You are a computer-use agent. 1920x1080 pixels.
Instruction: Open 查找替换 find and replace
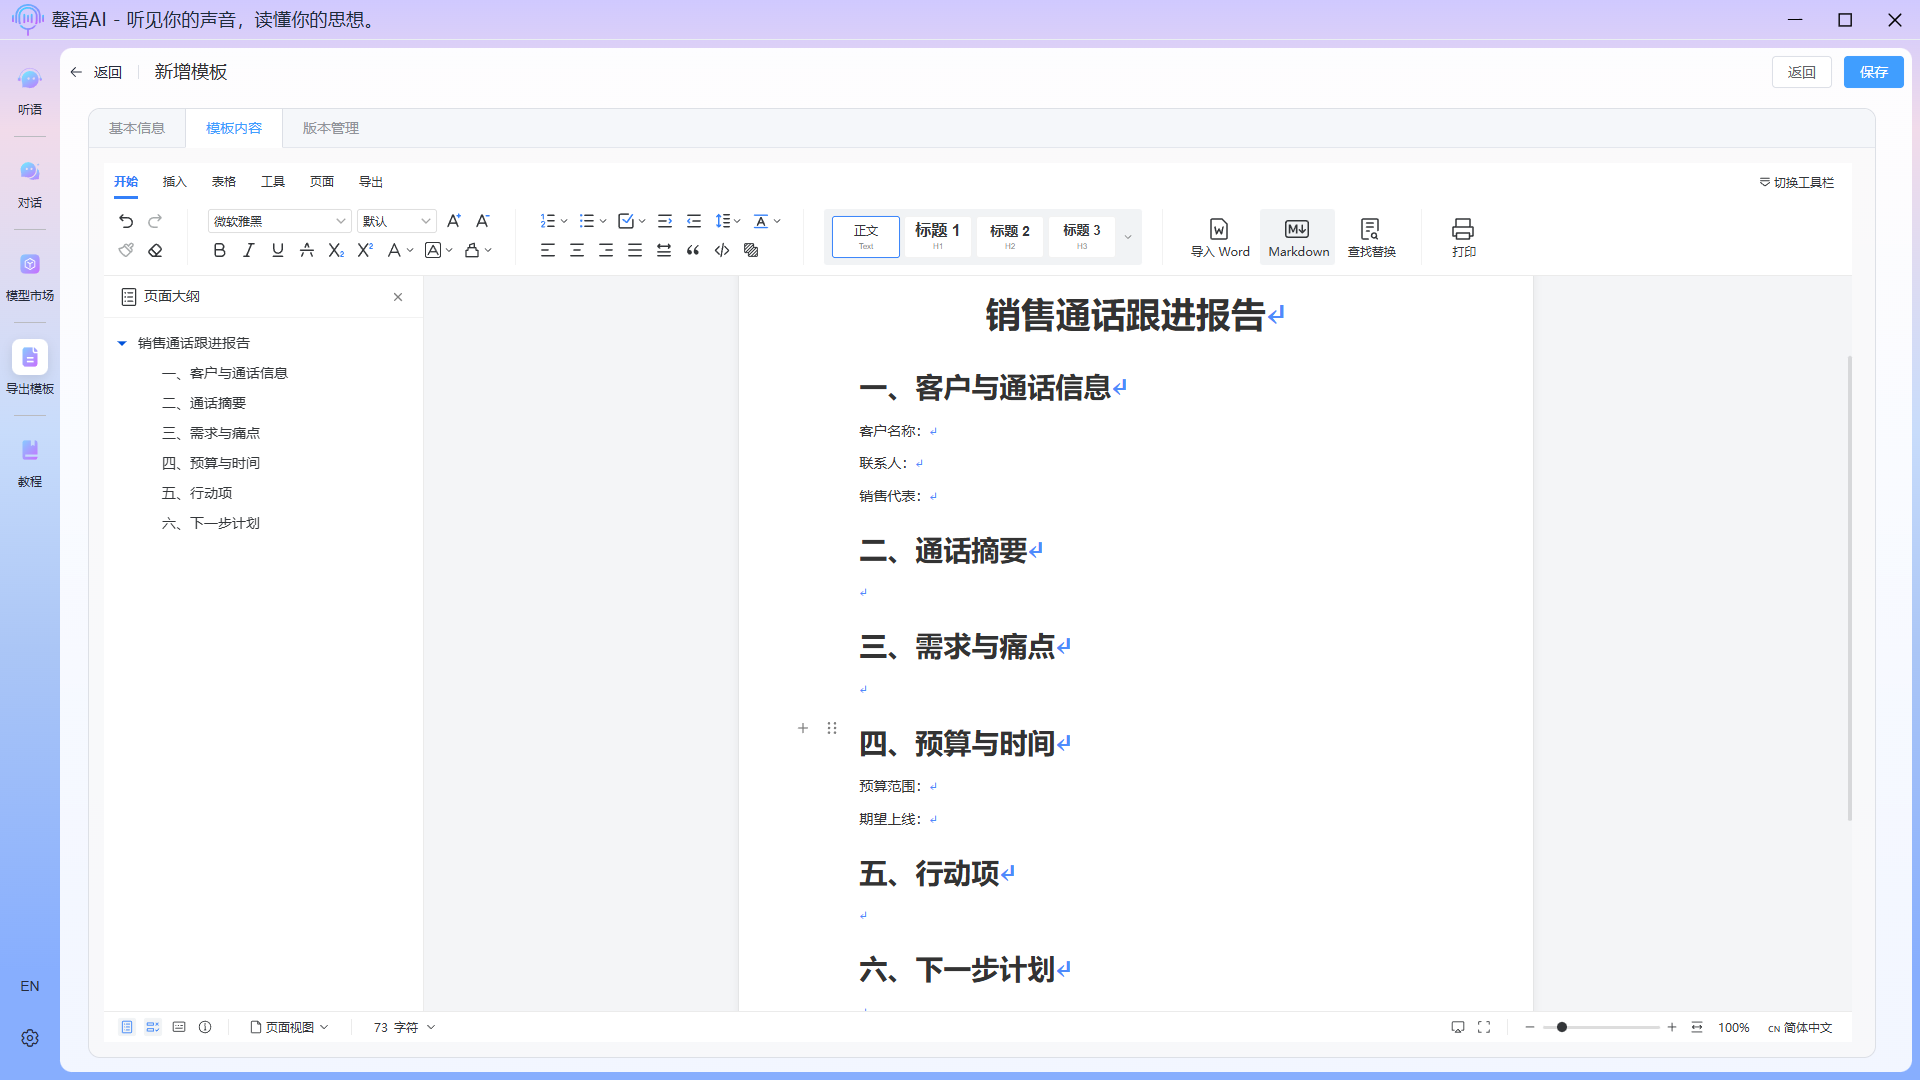(x=1371, y=238)
